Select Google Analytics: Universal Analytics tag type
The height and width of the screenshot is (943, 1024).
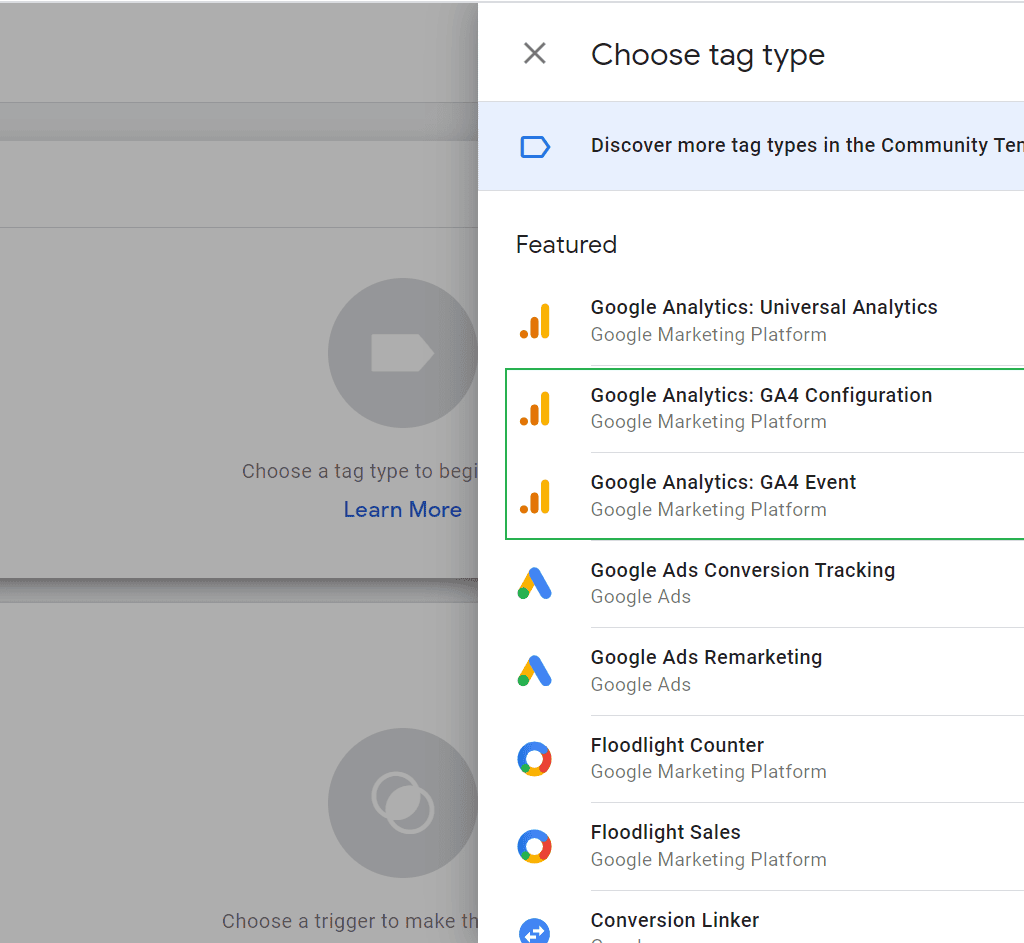[764, 308]
